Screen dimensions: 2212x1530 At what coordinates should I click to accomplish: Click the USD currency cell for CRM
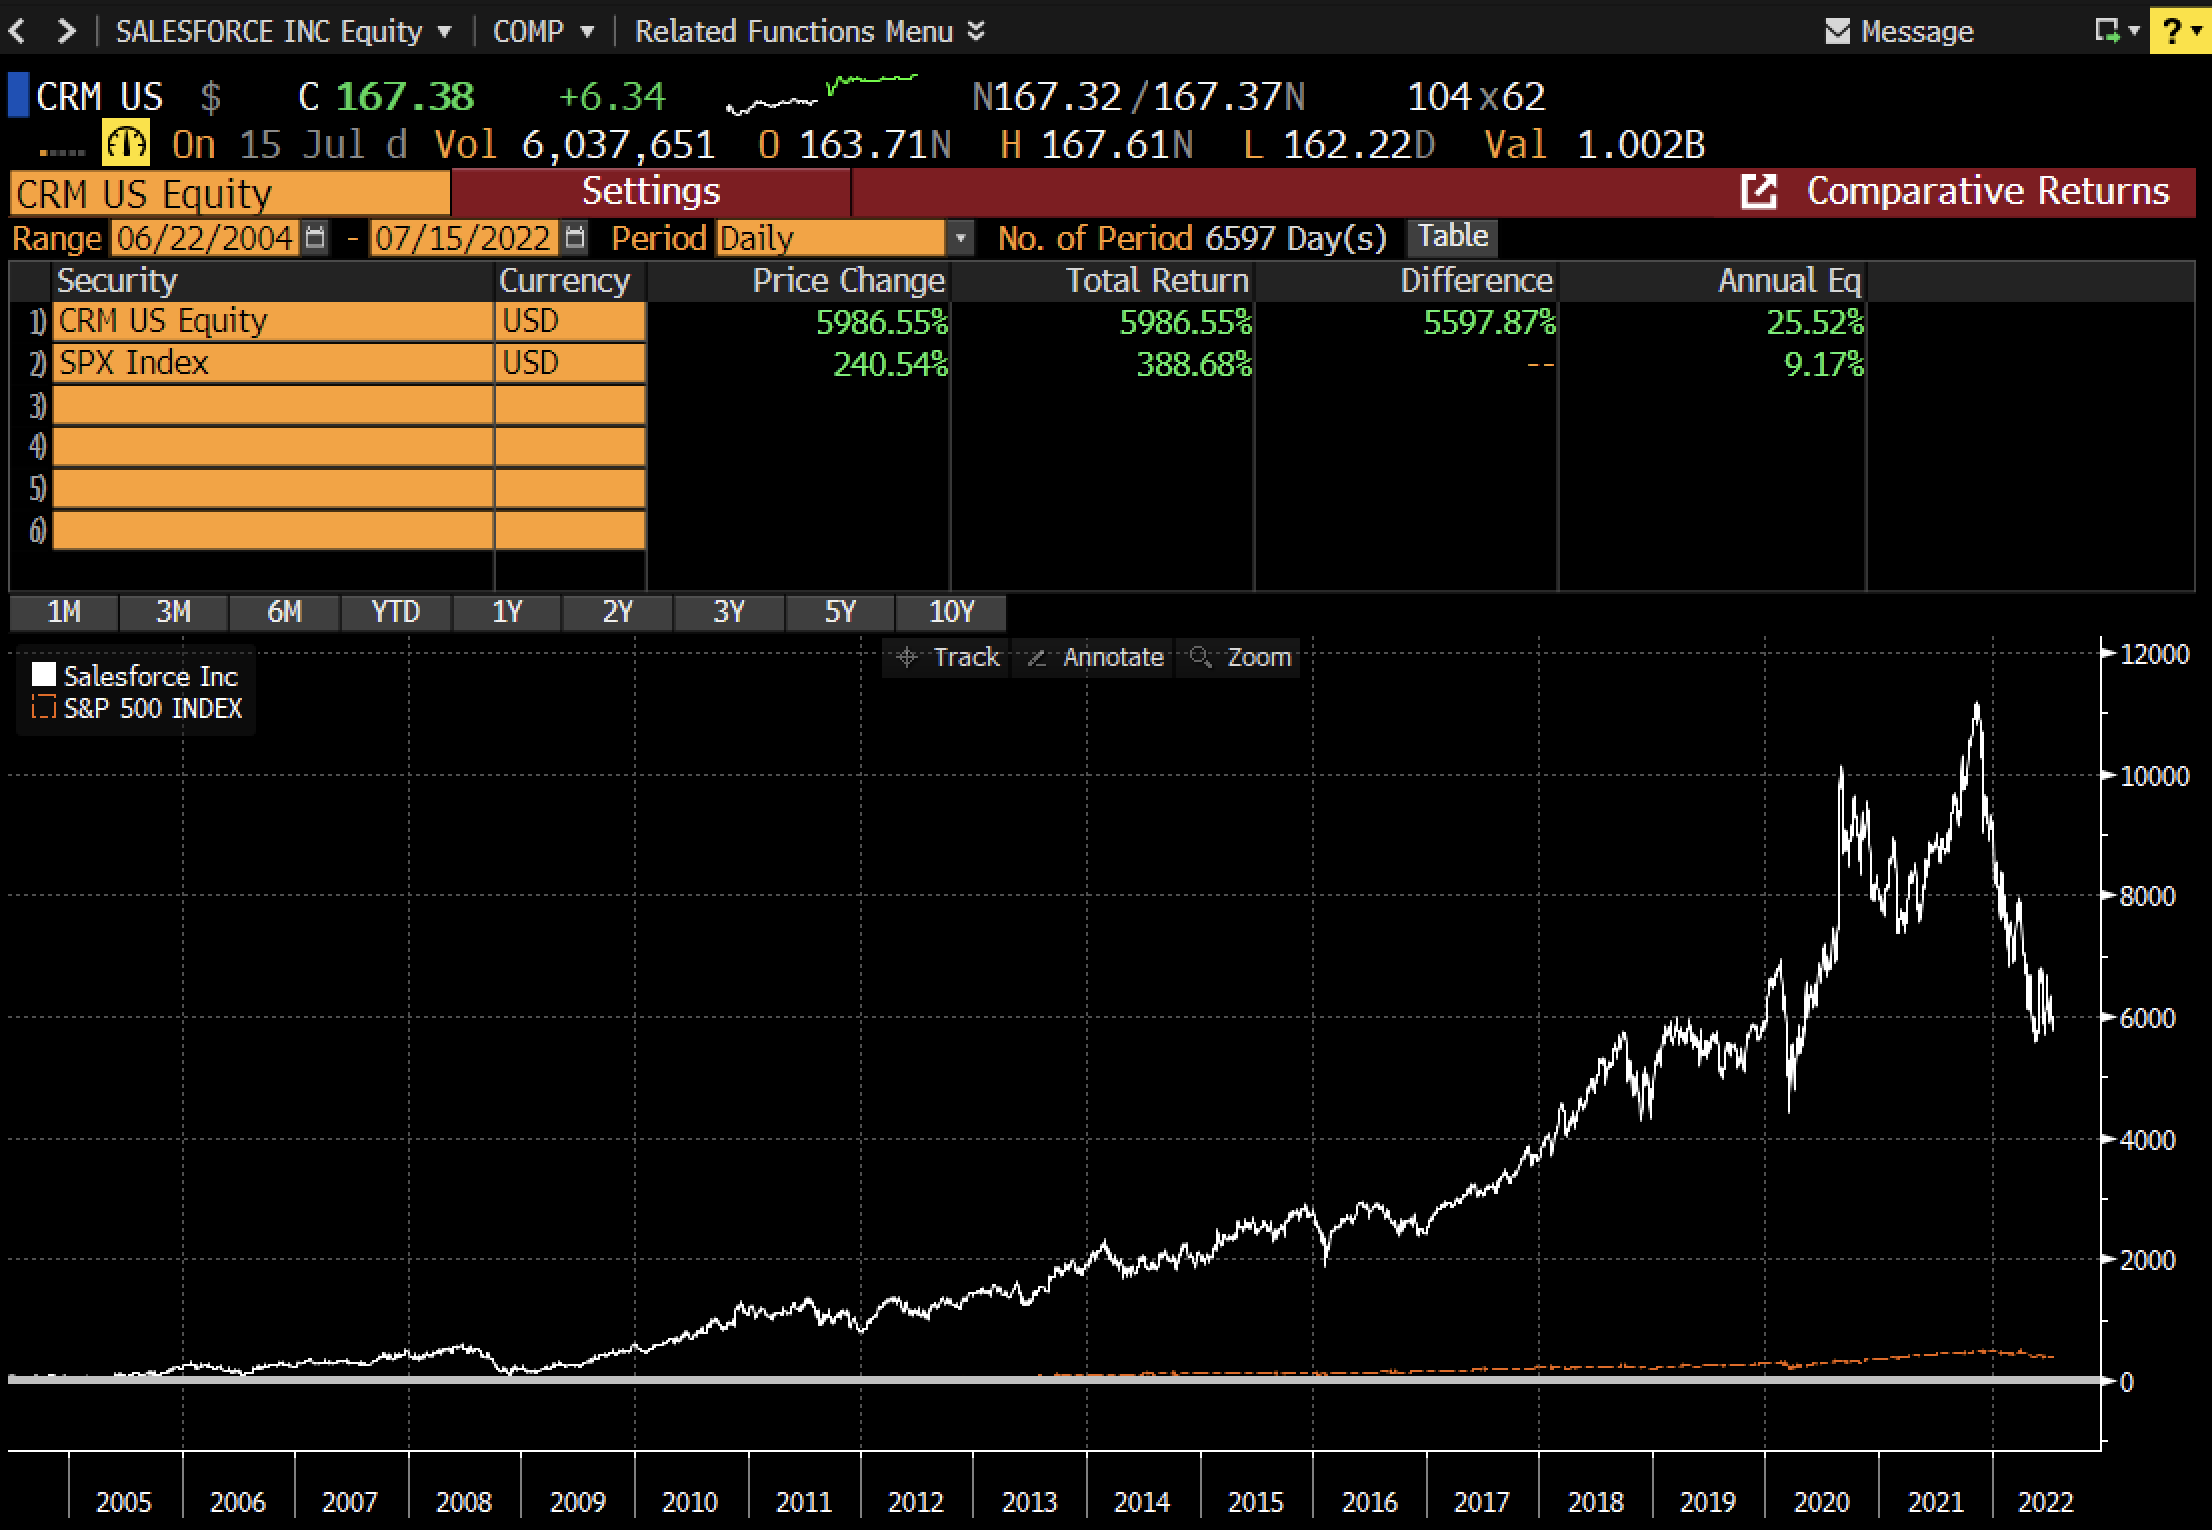(x=570, y=322)
